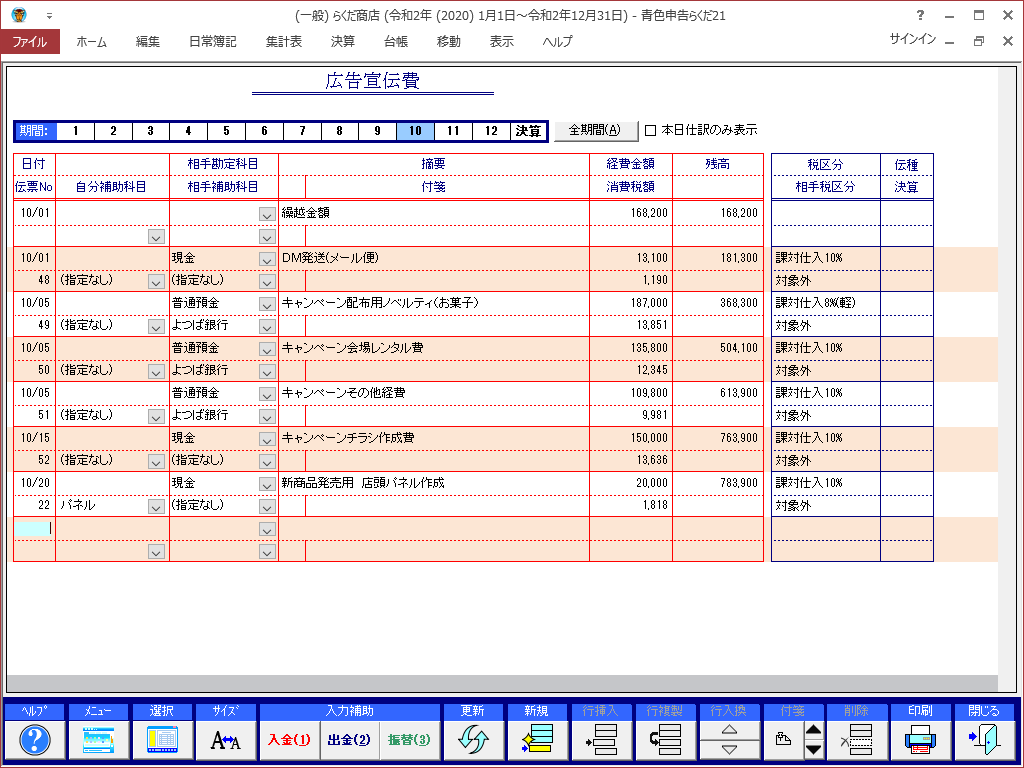Image resolution: width=1024 pixels, height=768 pixels.
Task: Restore the inner document window
Action: pos(978,40)
